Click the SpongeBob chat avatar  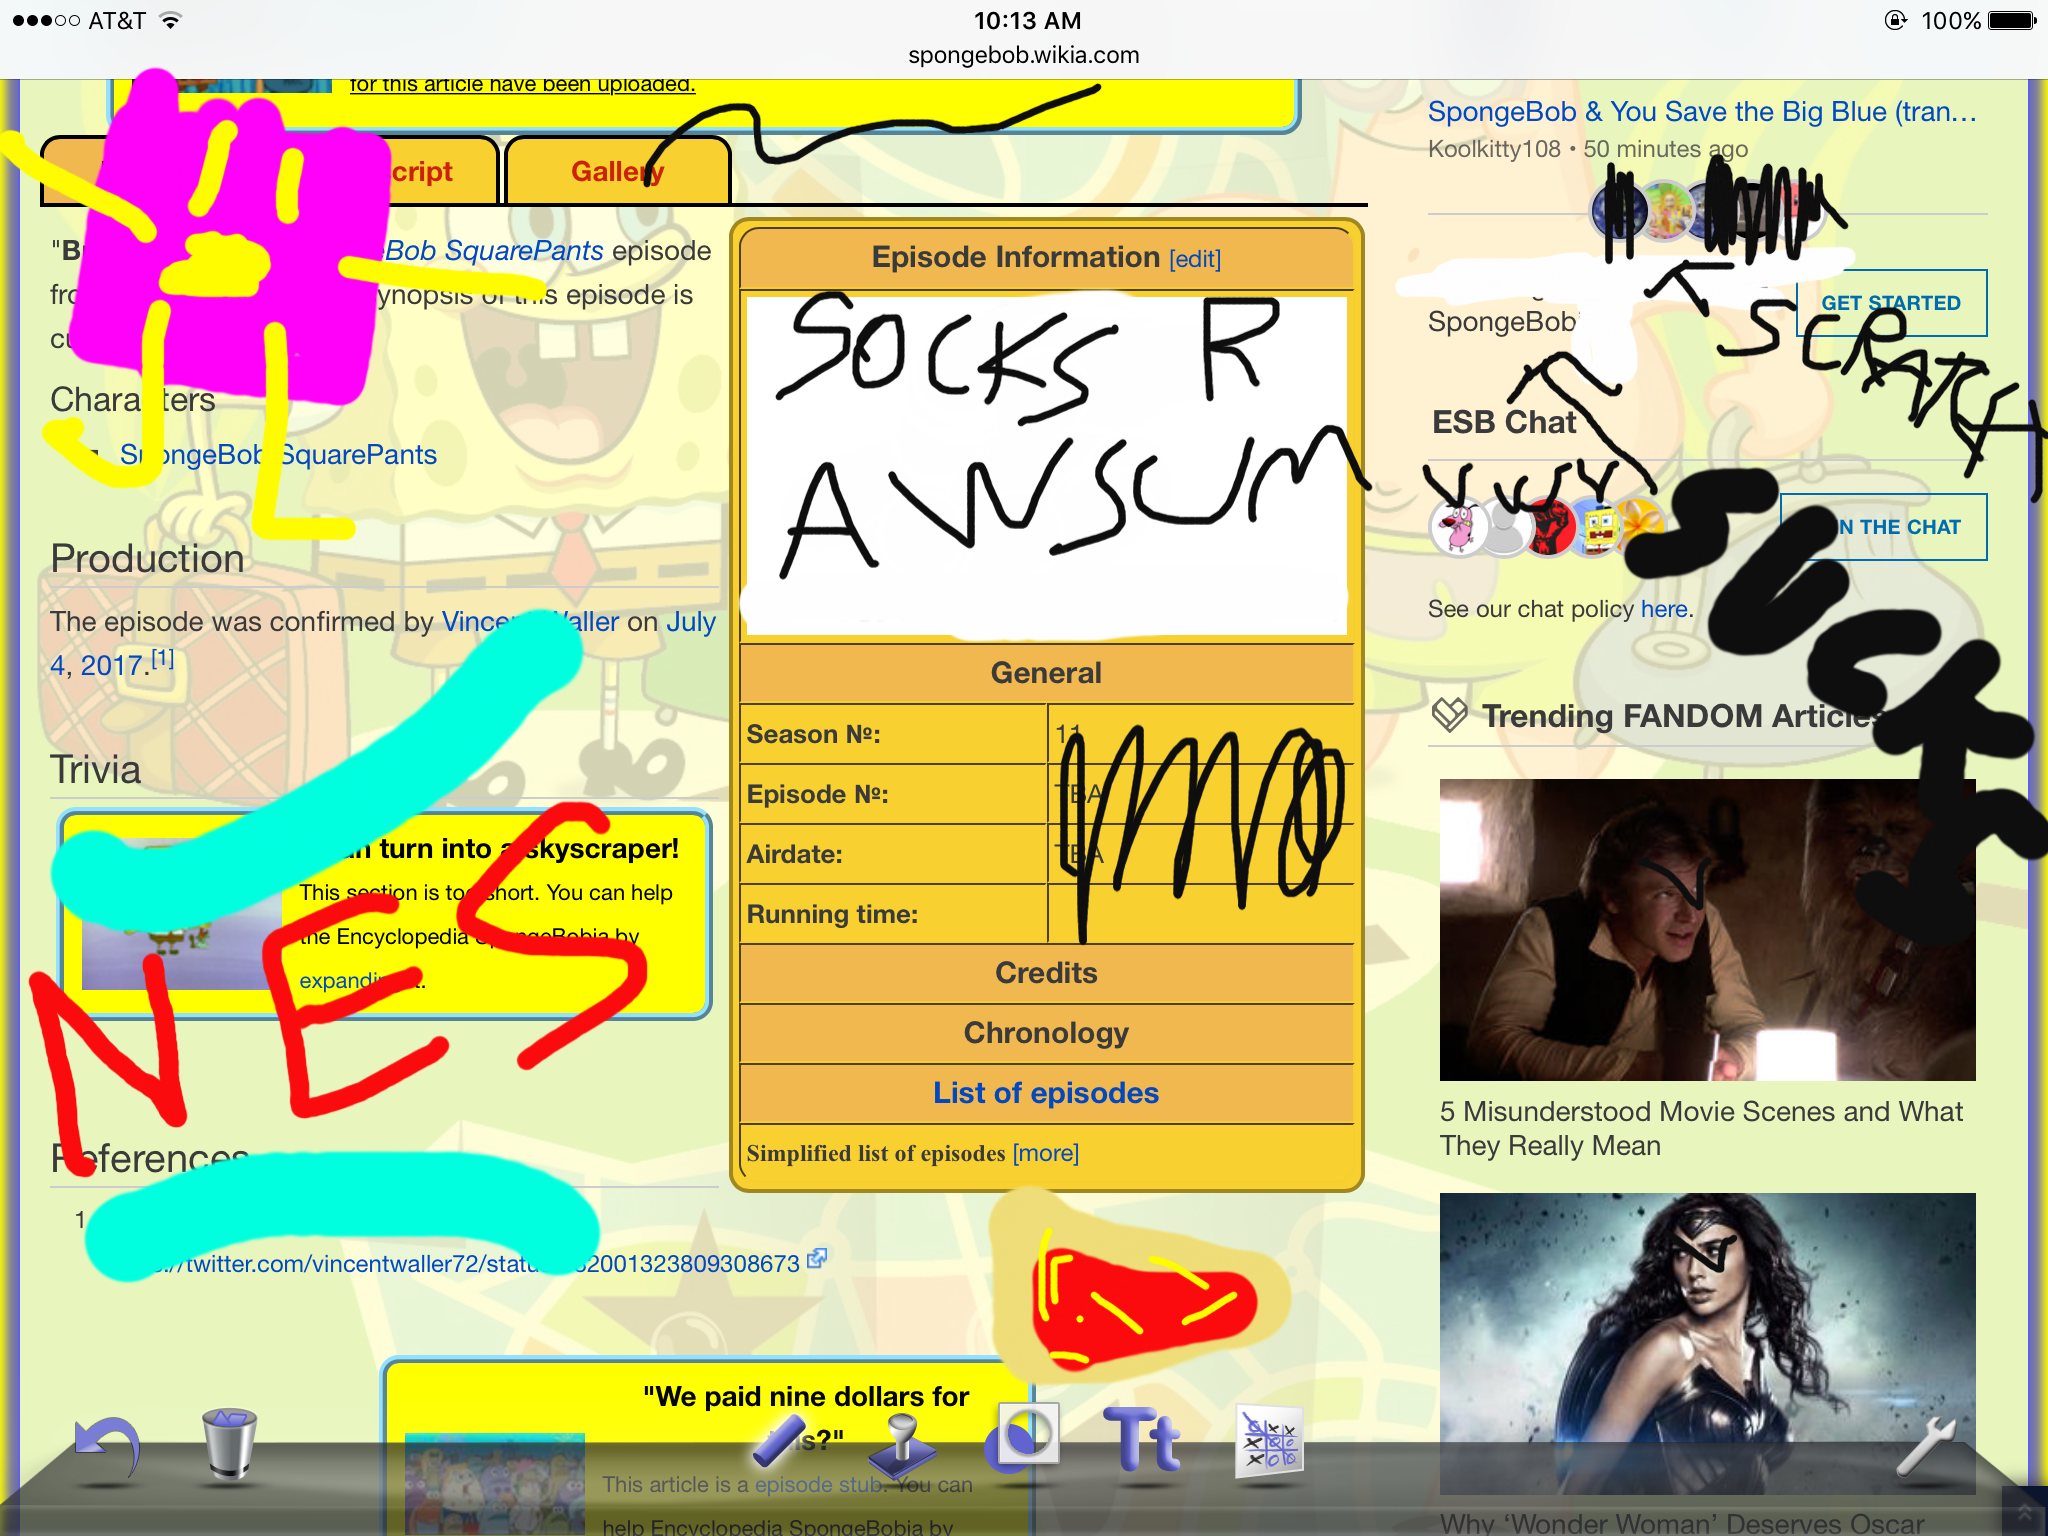(1599, 528)
